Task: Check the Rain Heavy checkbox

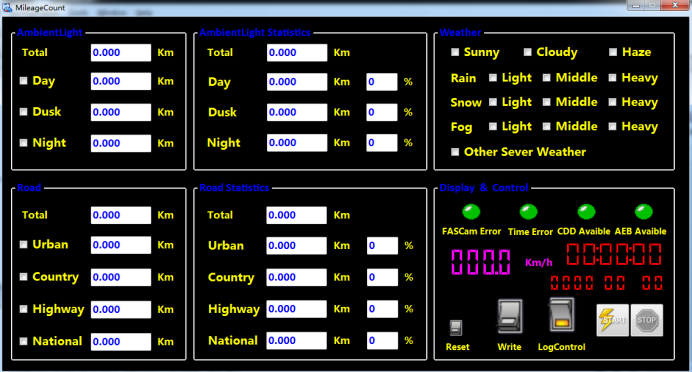Action: (613, 78)
